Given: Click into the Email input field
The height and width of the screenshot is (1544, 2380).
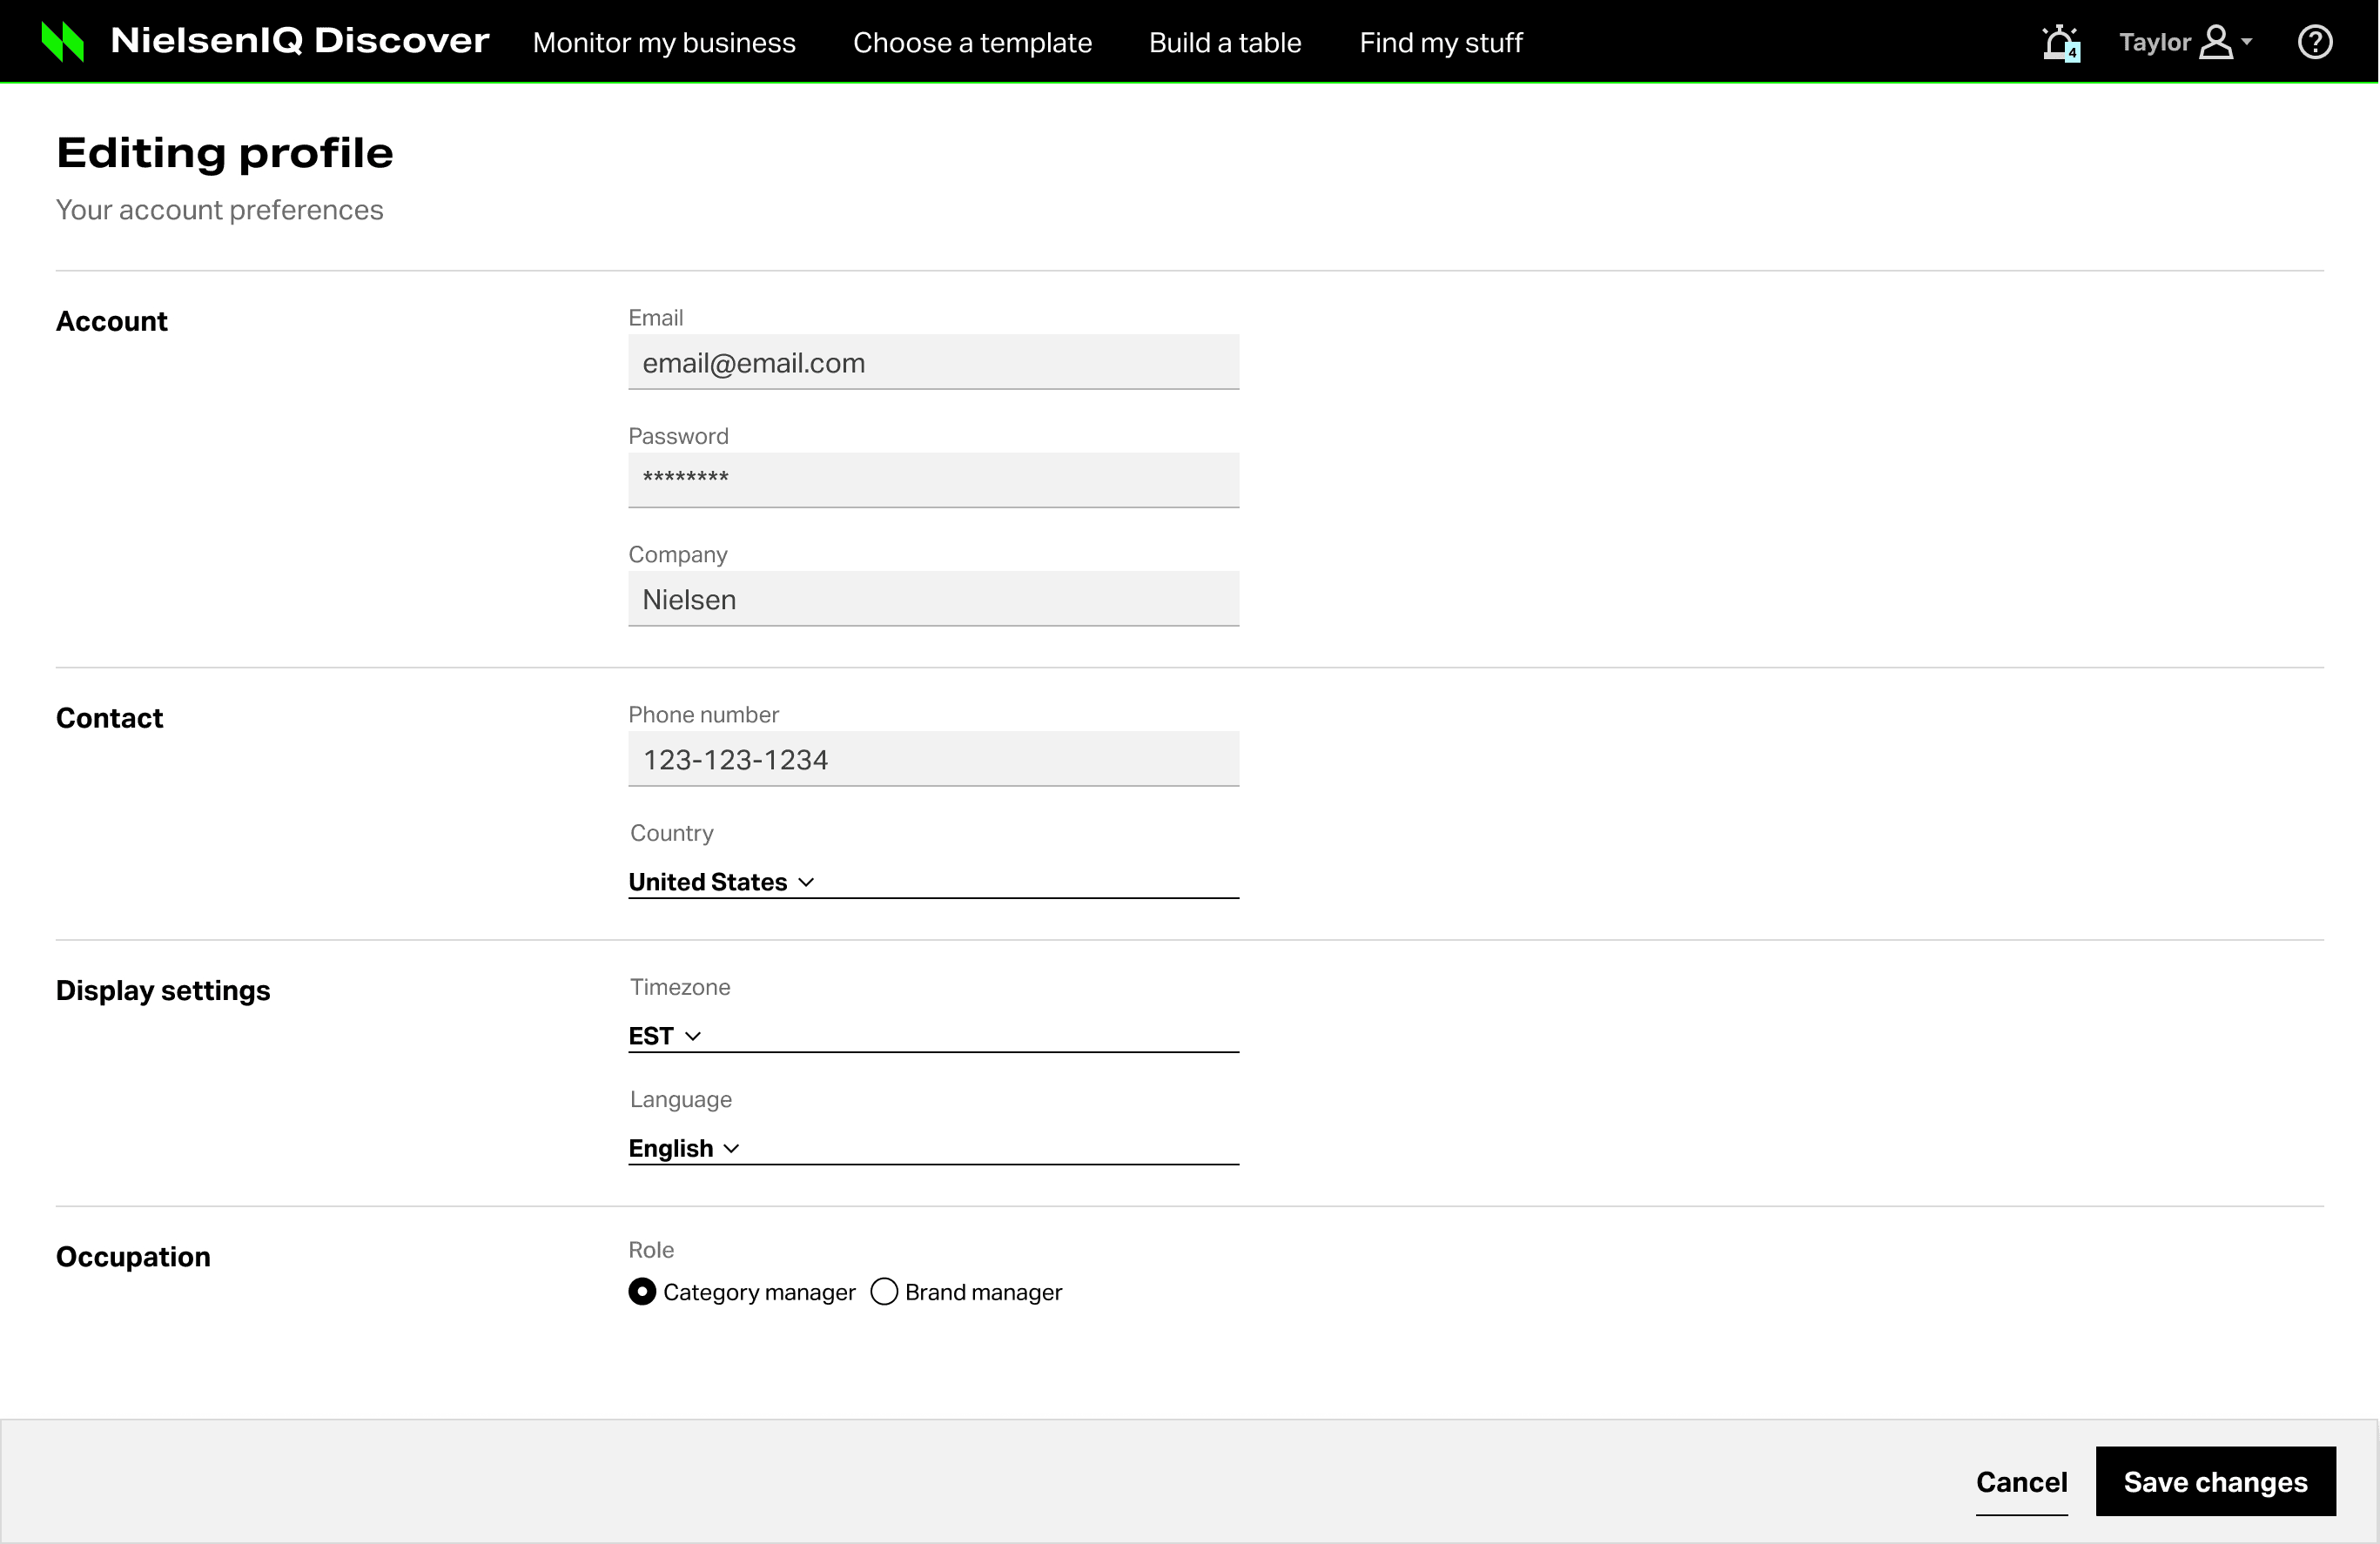Looking at the screenshot, I should (x=933, y=363).
